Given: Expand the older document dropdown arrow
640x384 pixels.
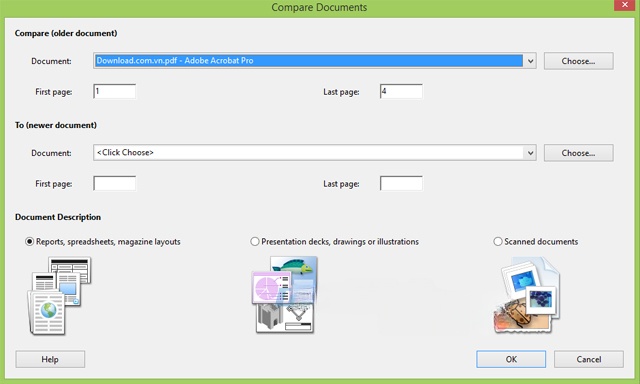Looking at the screenshot, I should click(530, 61).
